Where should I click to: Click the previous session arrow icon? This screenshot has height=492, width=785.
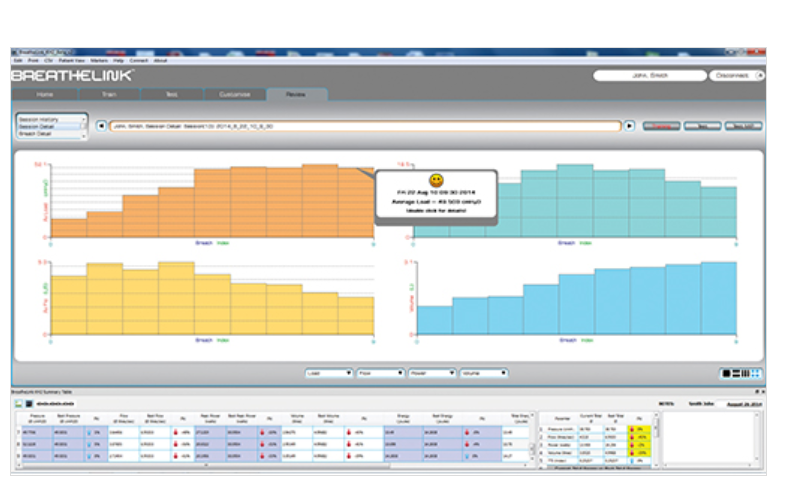point(100,126)
